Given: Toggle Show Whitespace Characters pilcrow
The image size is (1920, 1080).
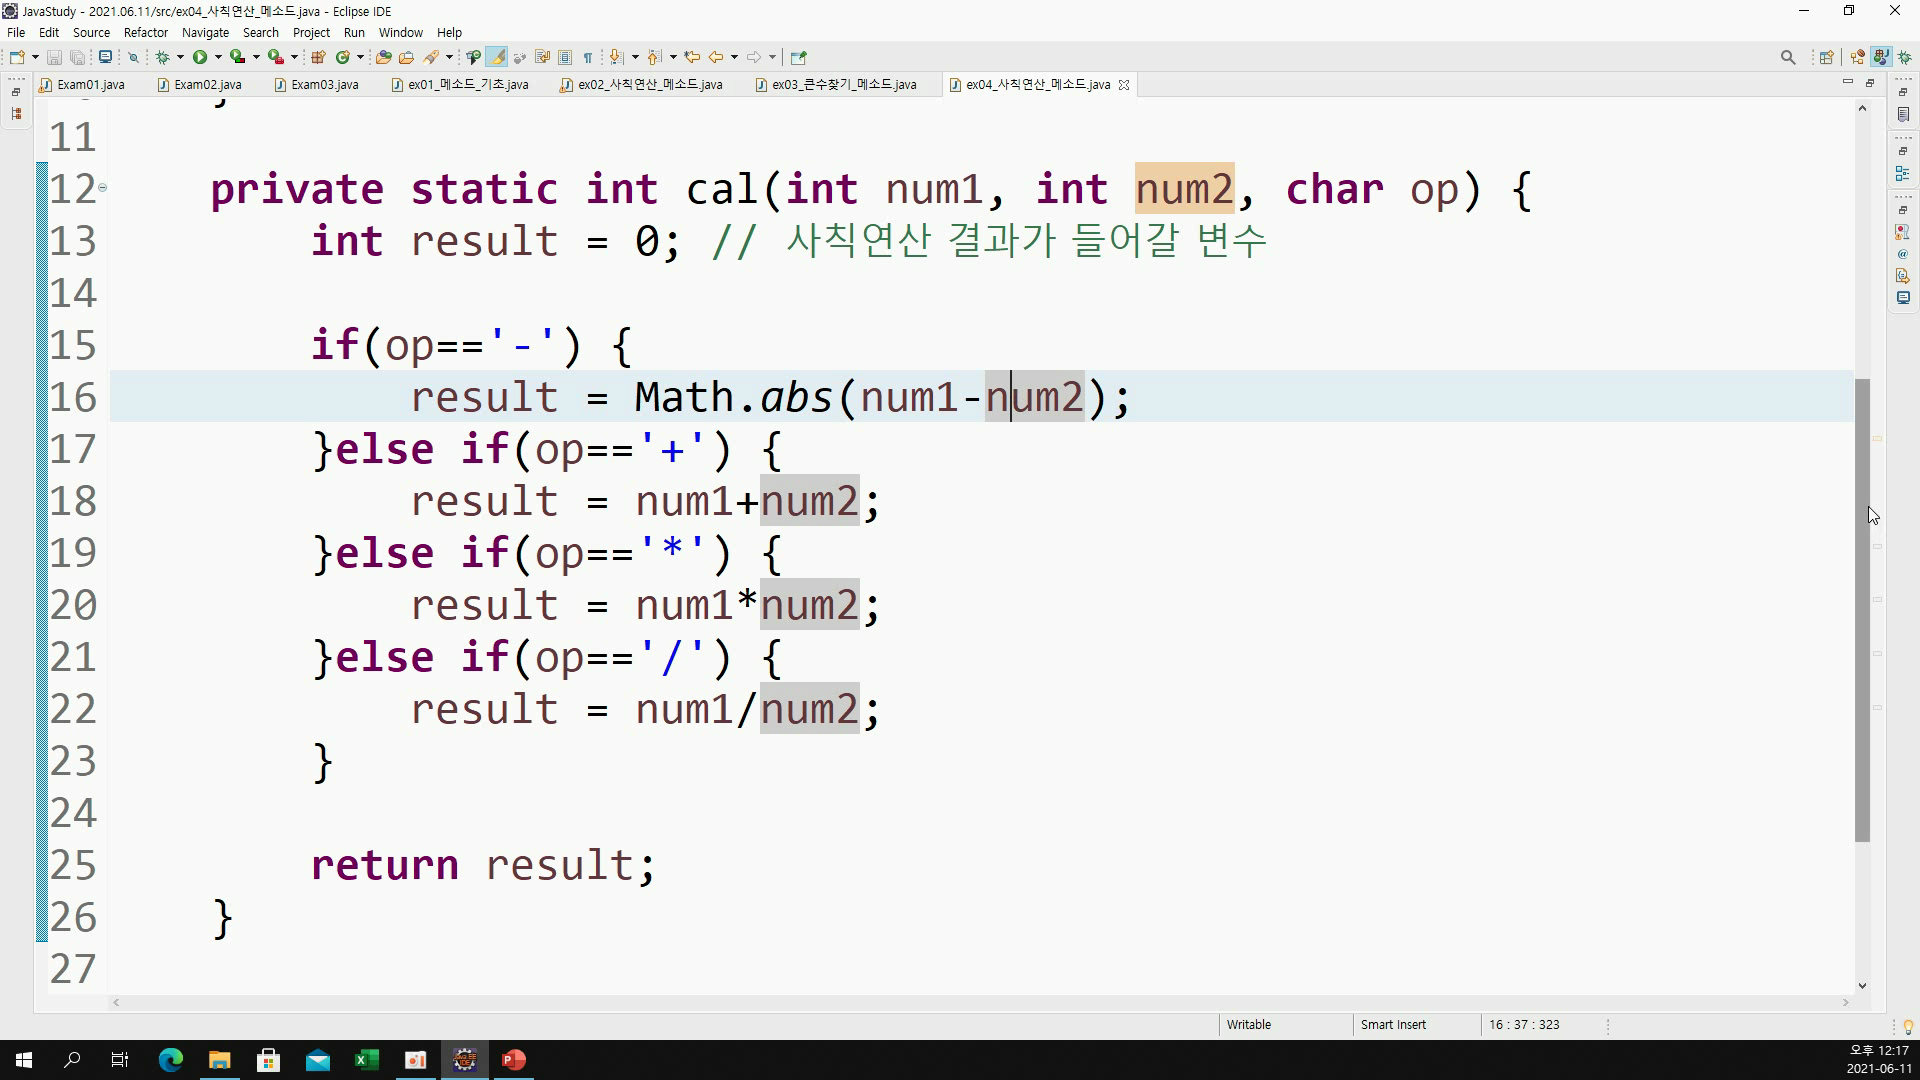Looking at the screenshot, I should [588, 57].
